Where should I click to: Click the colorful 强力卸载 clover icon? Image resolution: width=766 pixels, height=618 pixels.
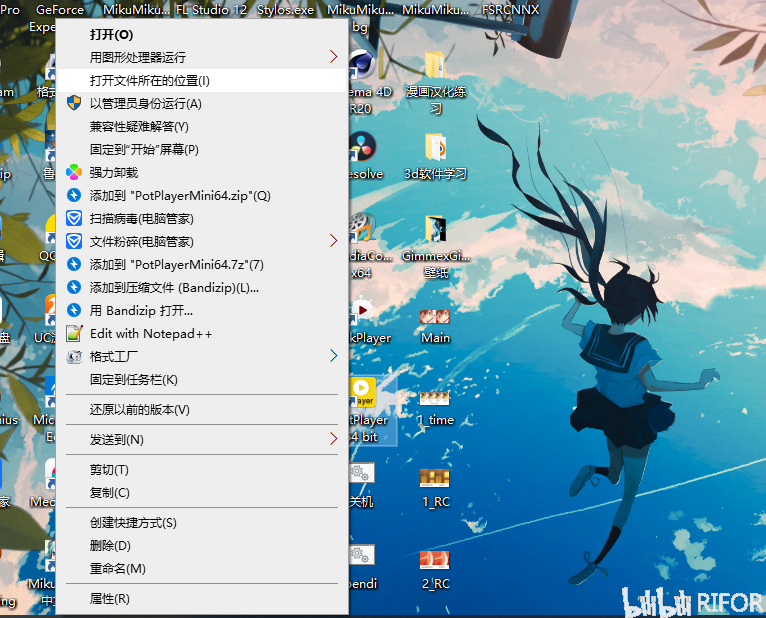pos(74,172)
